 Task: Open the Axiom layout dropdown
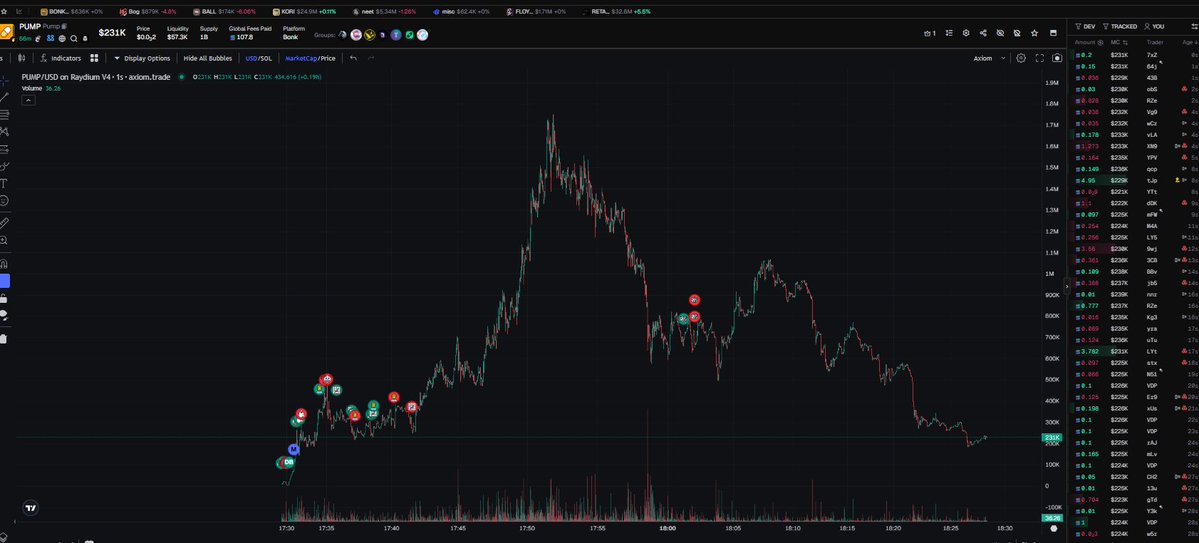(989, 58)
